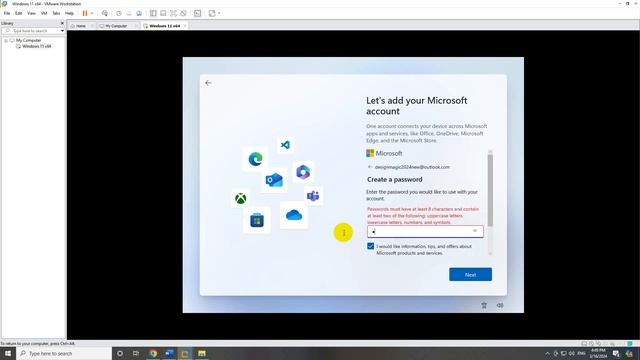Click the Library search field
The height and width of the screenshot is (360, 640).
(x=30, y=31)
